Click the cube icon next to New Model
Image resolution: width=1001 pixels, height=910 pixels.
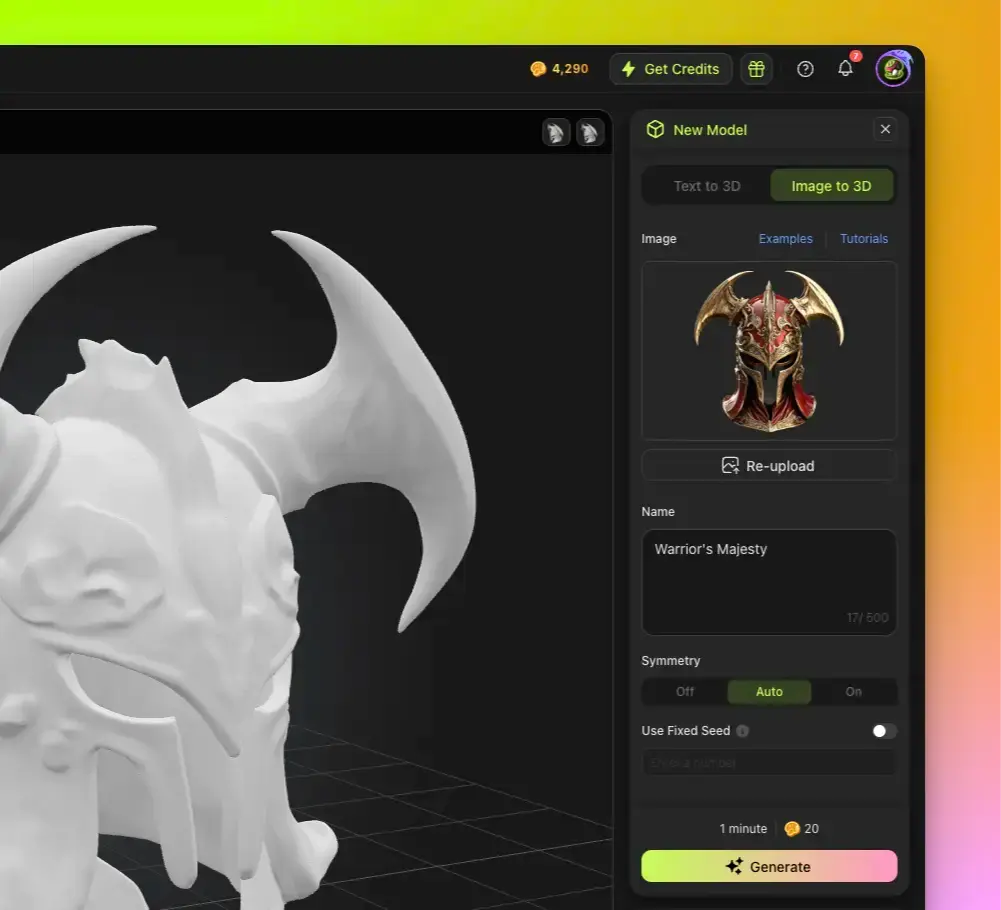click(x=655, y=129)
